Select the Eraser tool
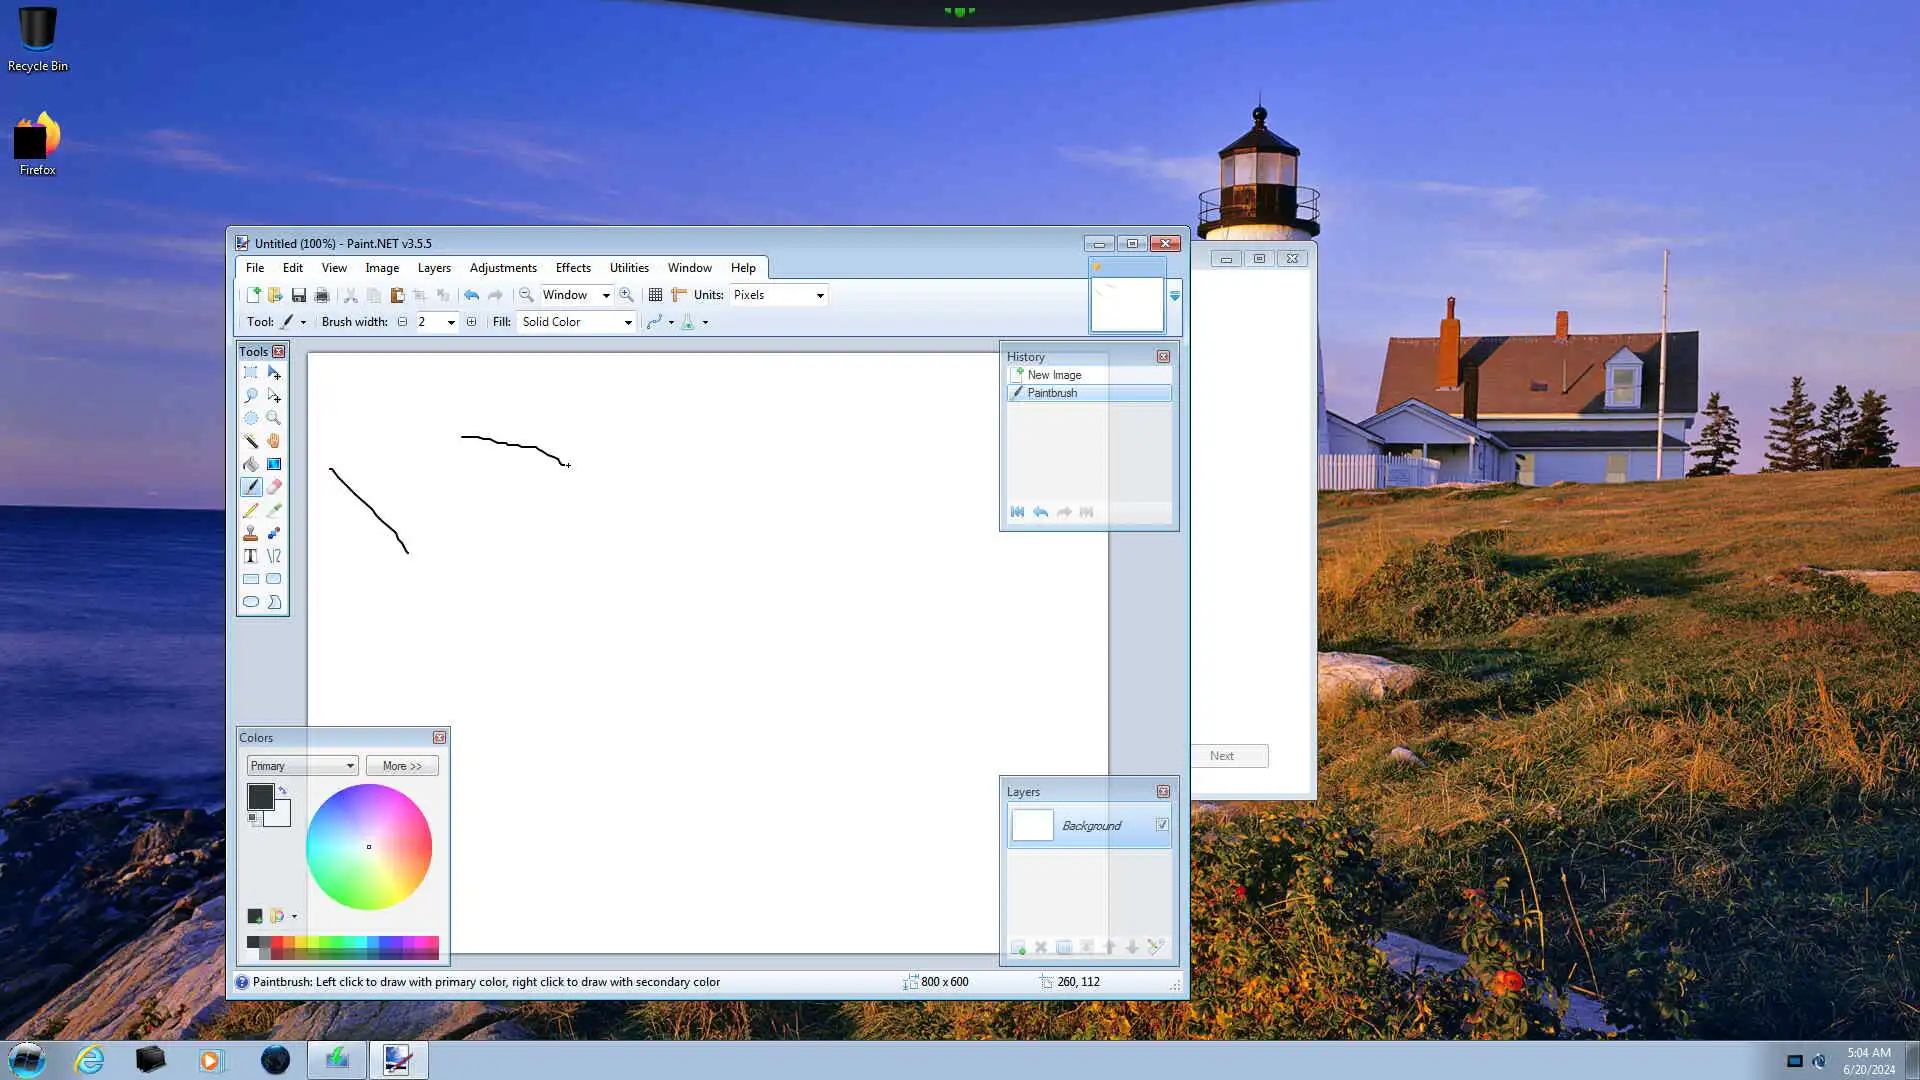This screenshot has height=1080, width=1920. 274,487
